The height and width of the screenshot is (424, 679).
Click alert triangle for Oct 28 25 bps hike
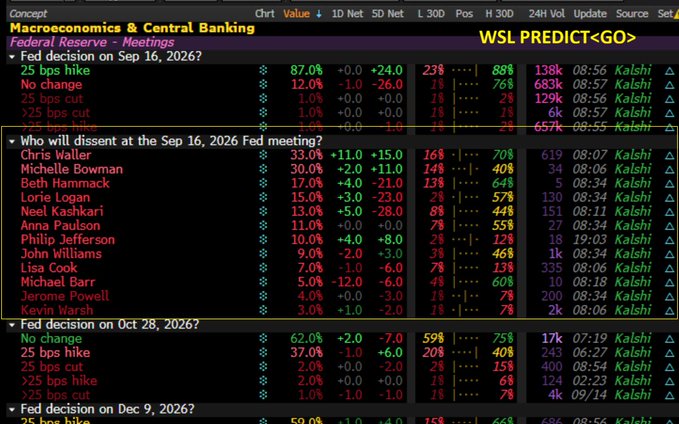coord(669,353)
